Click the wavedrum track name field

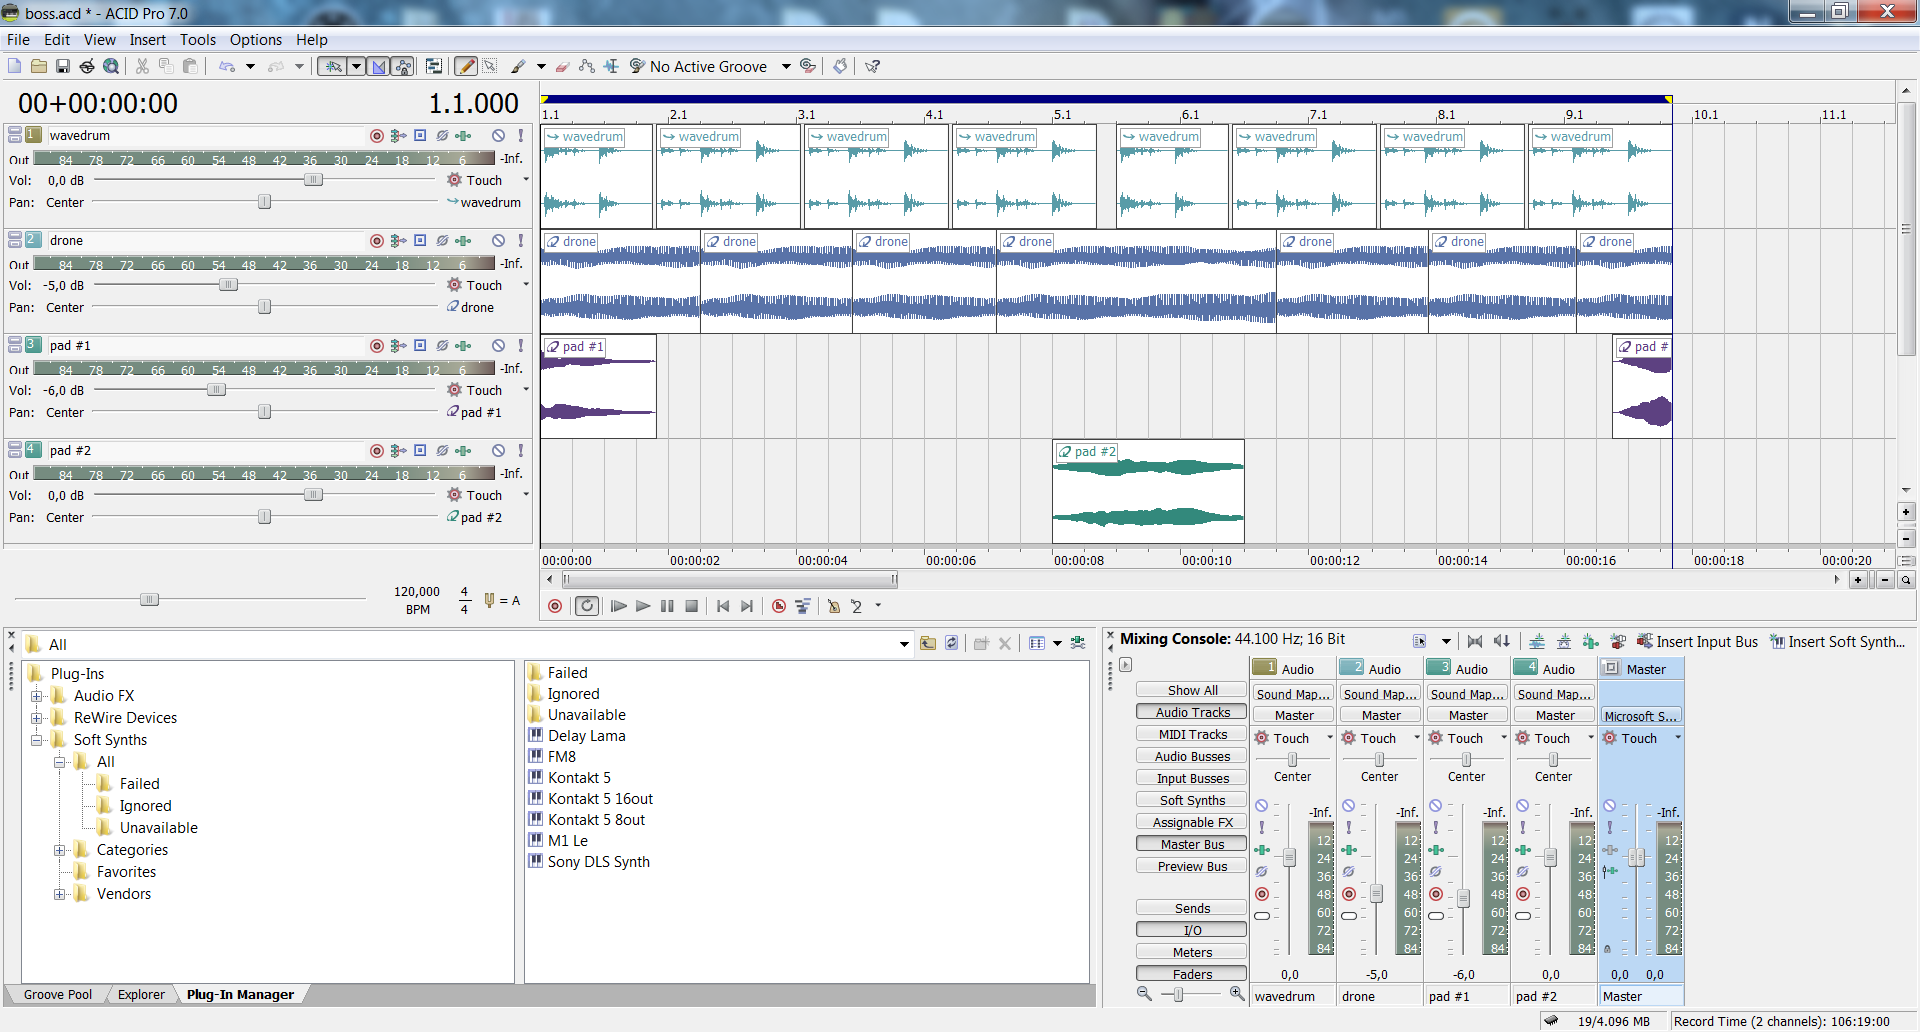point(207,135)
